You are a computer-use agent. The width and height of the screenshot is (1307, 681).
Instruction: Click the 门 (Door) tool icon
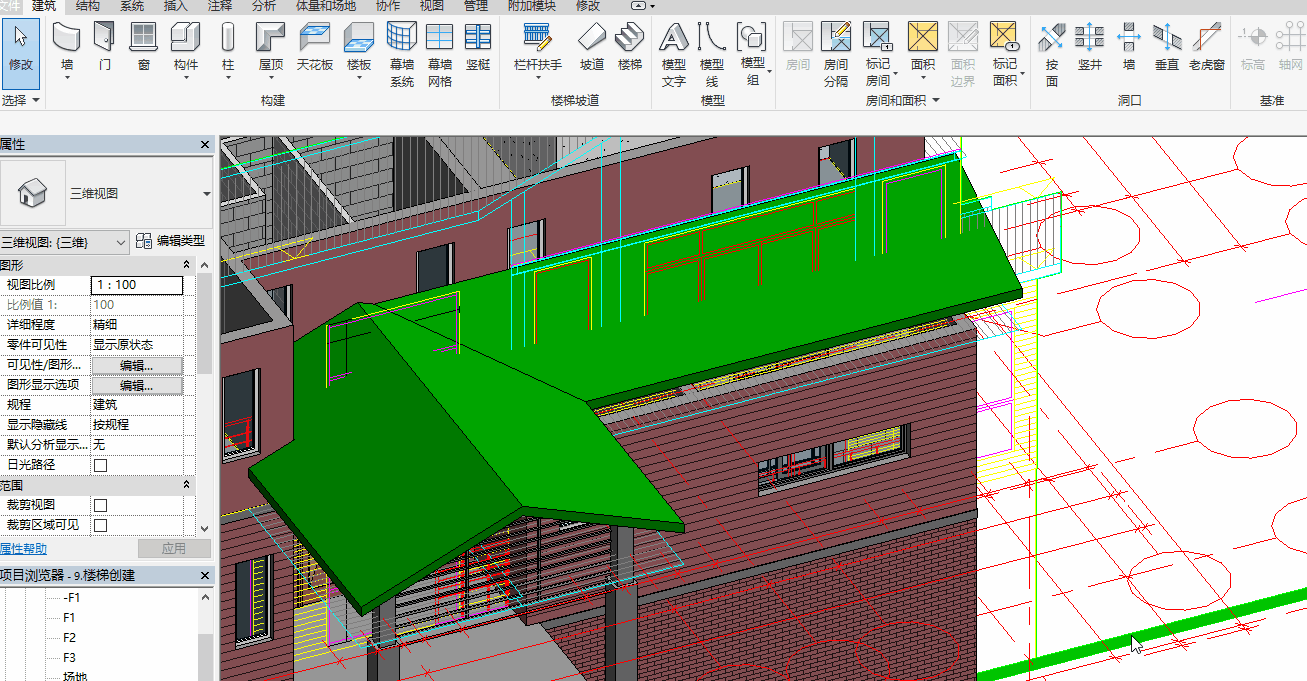(x=104, y=37)
